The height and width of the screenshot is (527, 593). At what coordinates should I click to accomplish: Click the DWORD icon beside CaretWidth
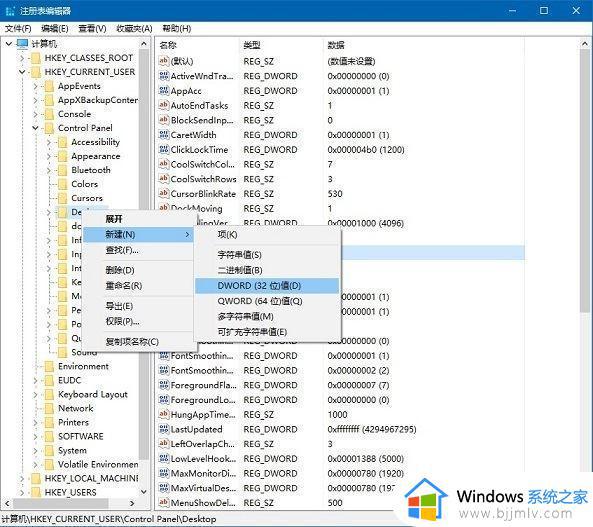pos(164,135)
